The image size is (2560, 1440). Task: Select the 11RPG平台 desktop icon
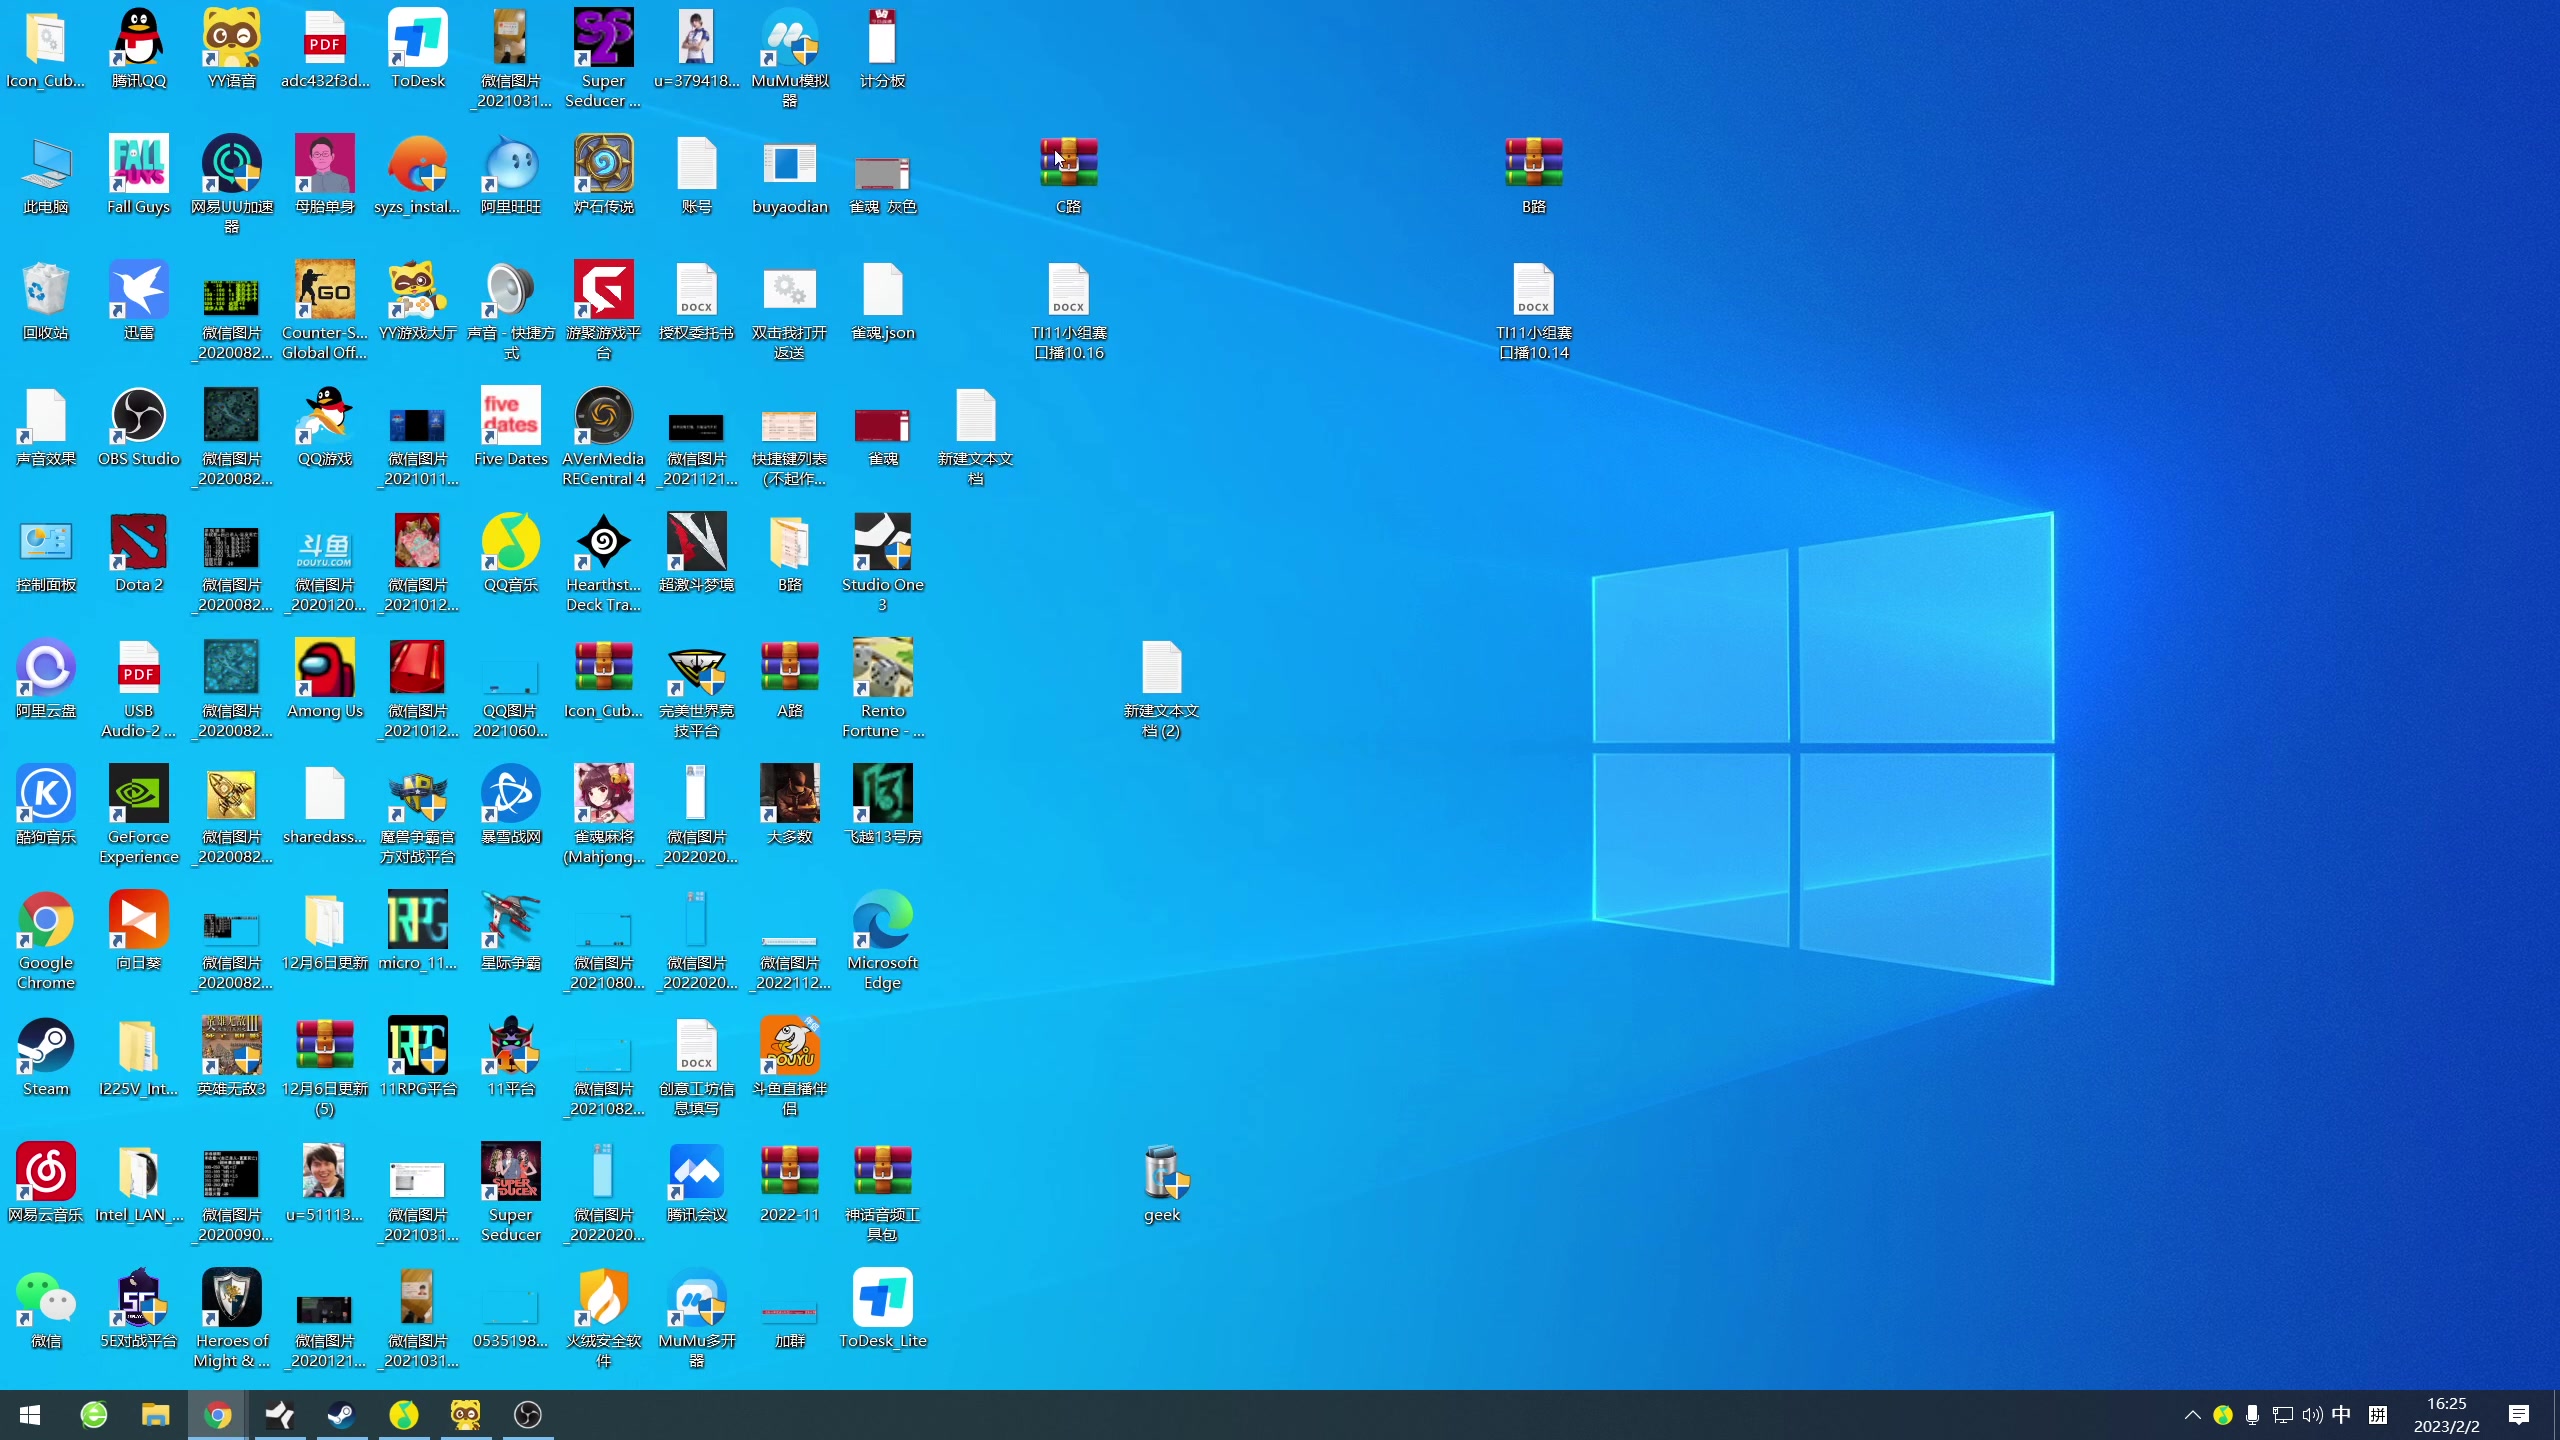418,1058
